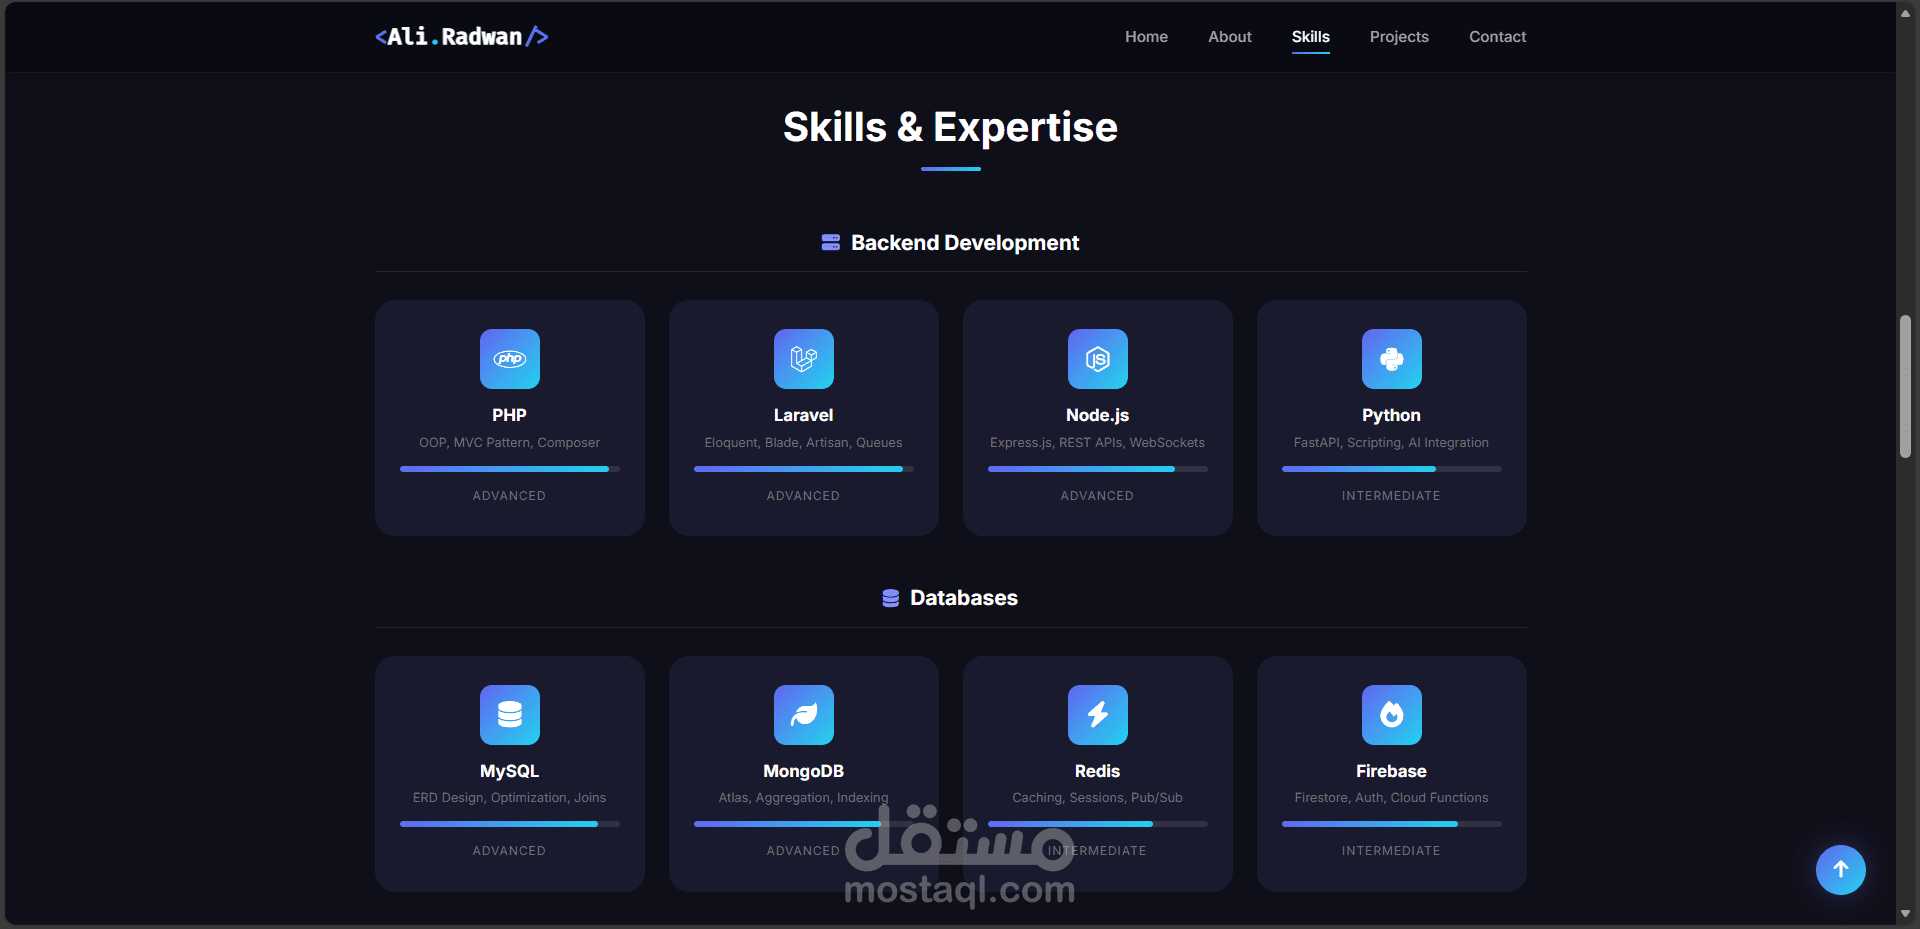
Task: Click "Eloquent, Blade, Artisan, Queues" text
Action: [x=803, y=442]
